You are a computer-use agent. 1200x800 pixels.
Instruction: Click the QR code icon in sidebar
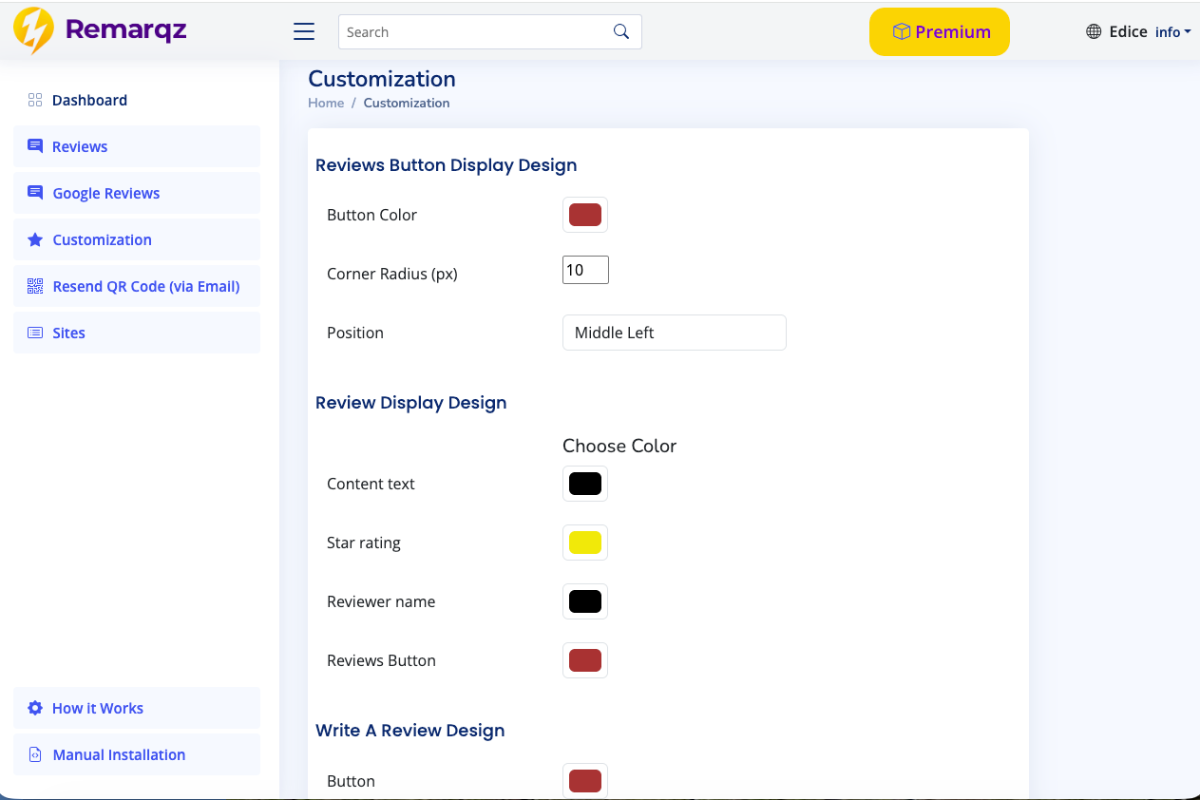(x=35, y=287)
